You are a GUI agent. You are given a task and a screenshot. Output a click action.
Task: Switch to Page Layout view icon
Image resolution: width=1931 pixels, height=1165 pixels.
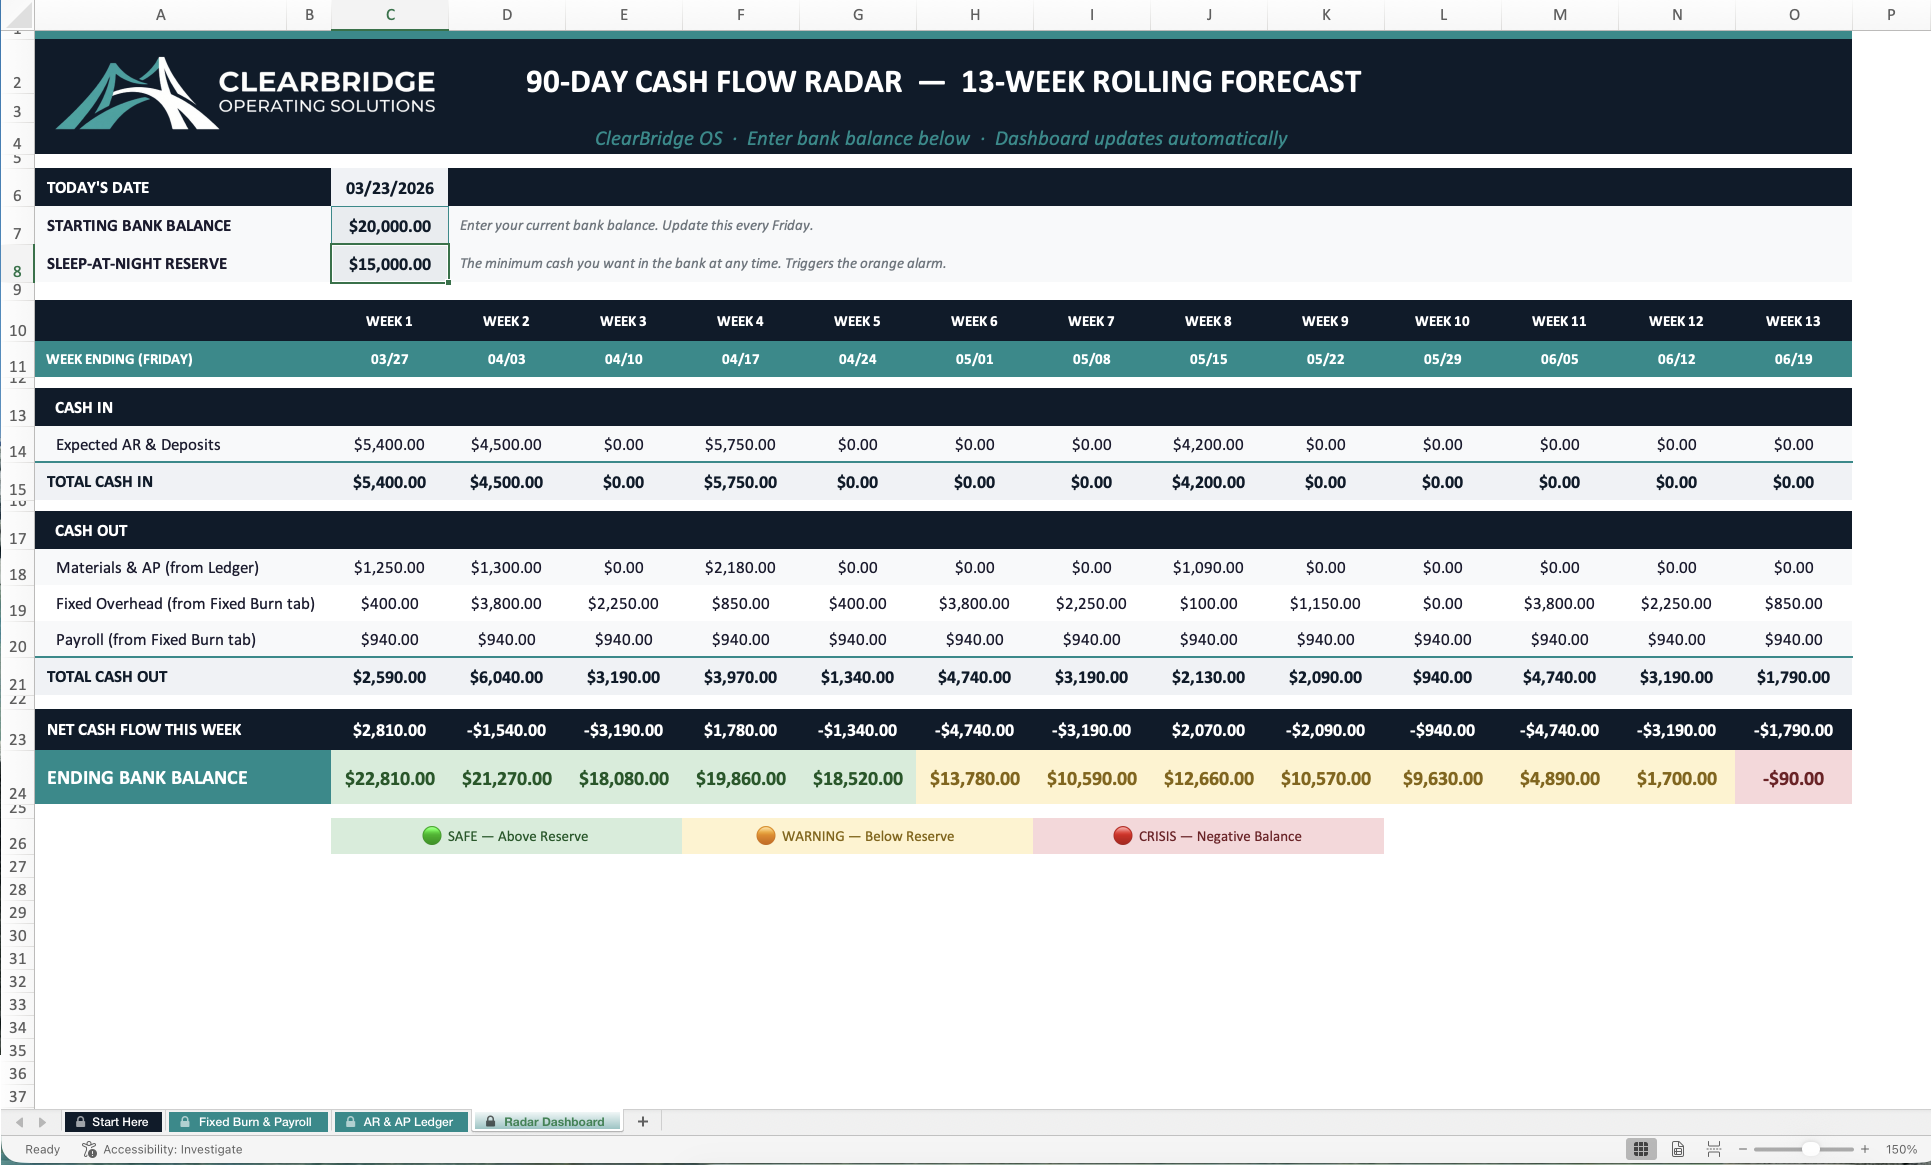(x=1678, y=1149)
